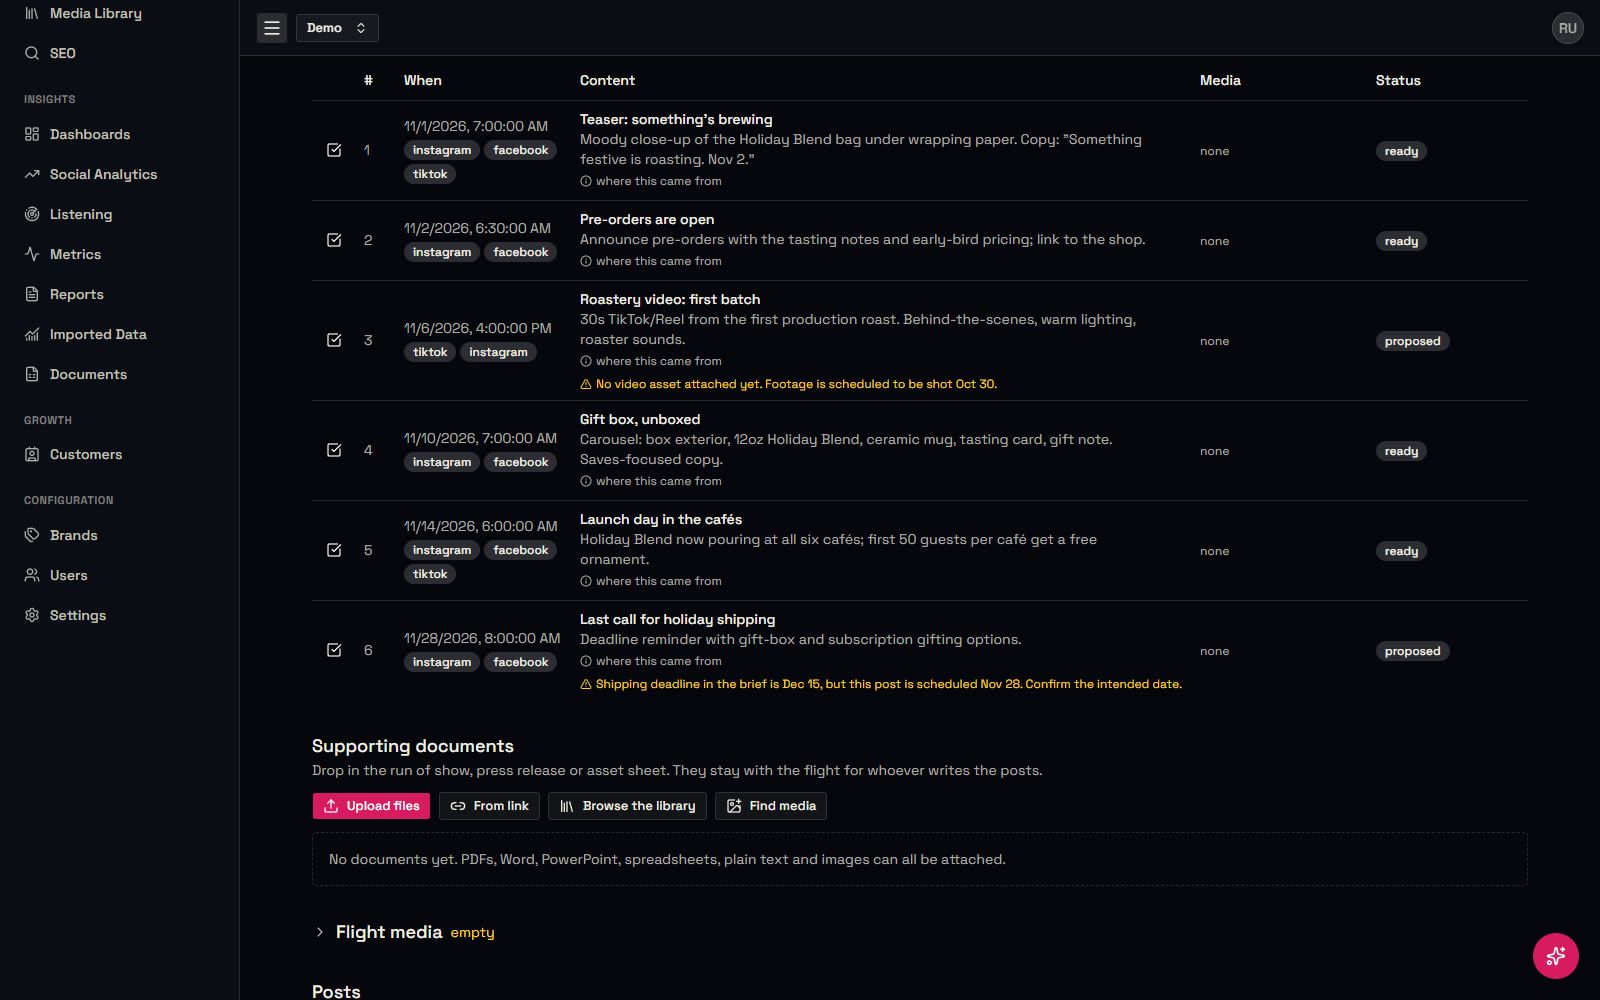Open the Listening section icon

32,214
